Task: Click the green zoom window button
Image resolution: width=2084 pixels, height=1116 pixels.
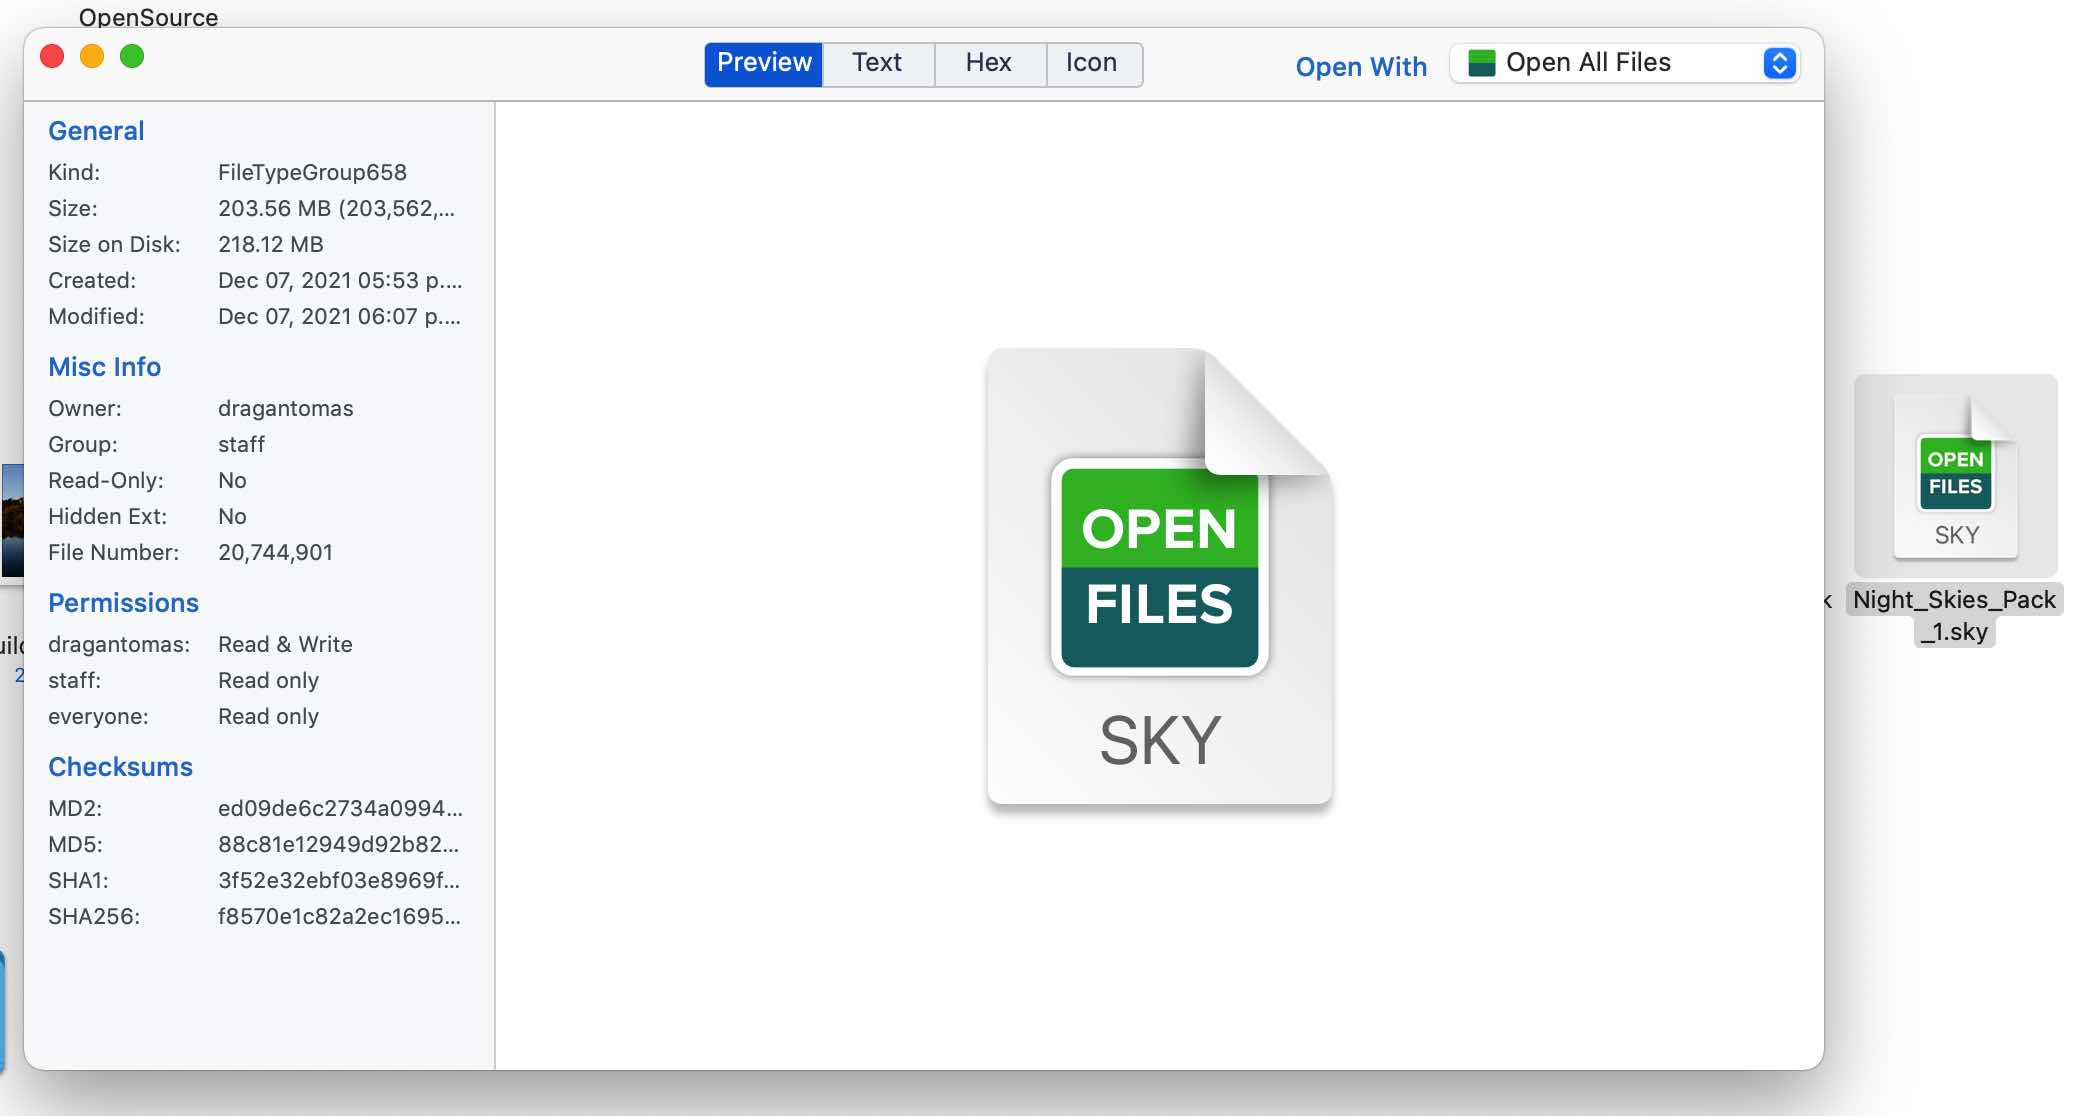Action: pyautogui.click(x=132, y=57)
